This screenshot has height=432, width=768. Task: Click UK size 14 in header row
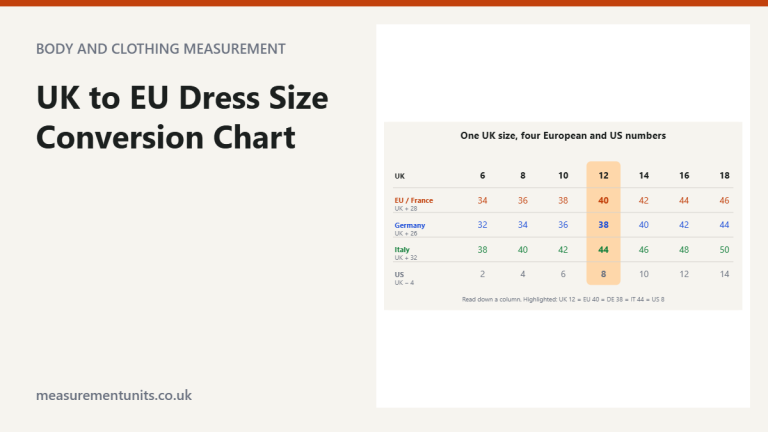coord(644,175)
